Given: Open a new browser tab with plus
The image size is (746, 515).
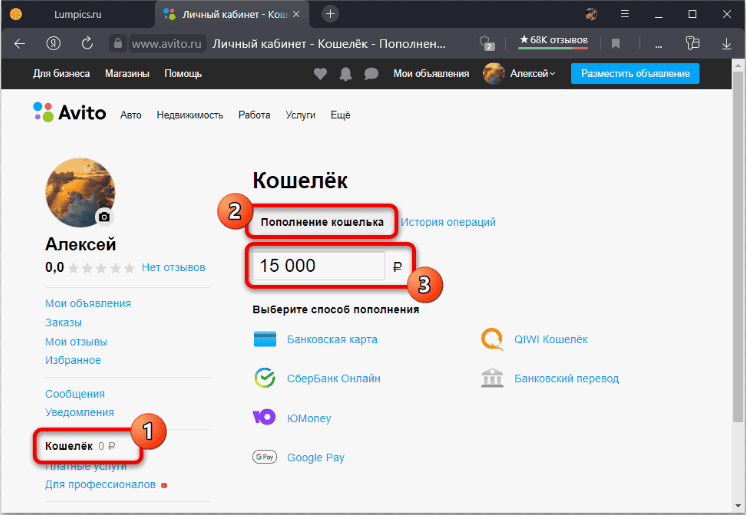Looking at the screenshot, I should point(330,14).
